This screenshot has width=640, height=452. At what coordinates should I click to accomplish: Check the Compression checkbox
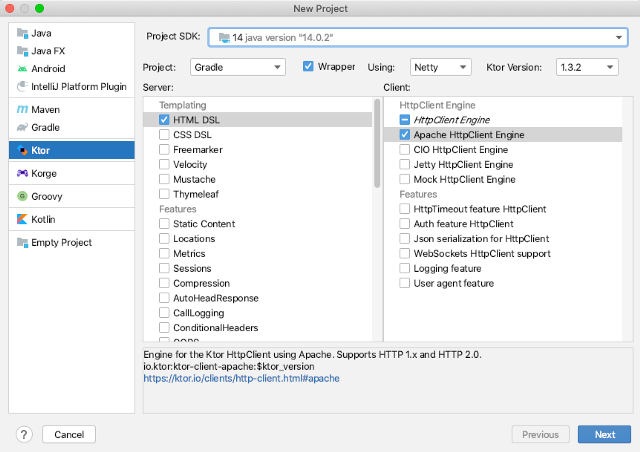point(164,283)
